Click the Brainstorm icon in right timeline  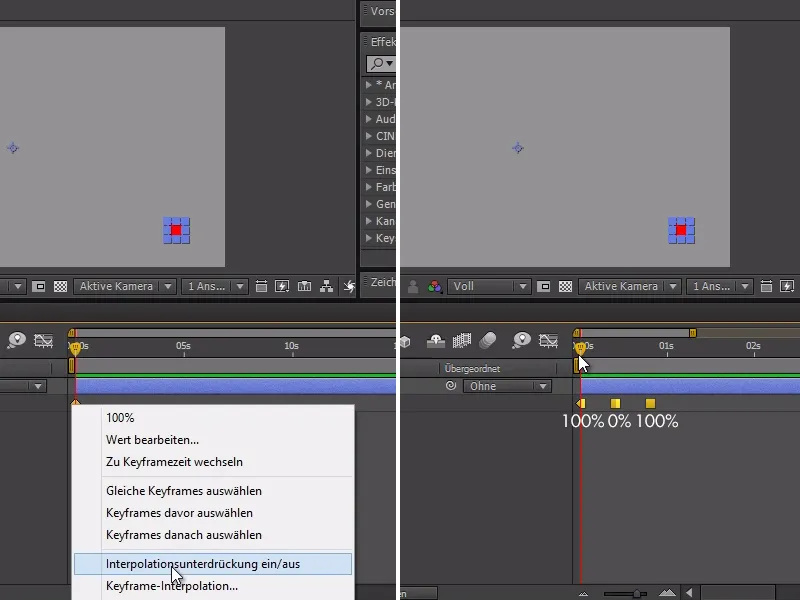pos(521,340)
